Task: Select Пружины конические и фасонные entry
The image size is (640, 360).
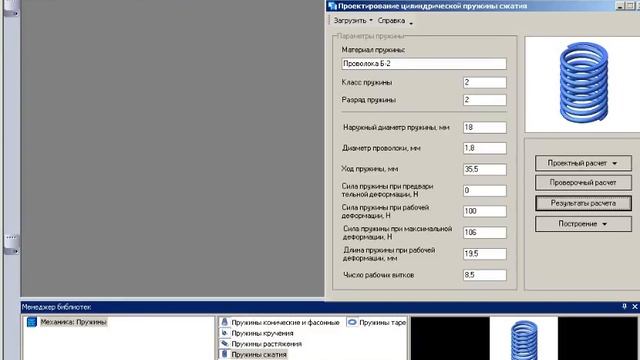Action: (285, 322)
